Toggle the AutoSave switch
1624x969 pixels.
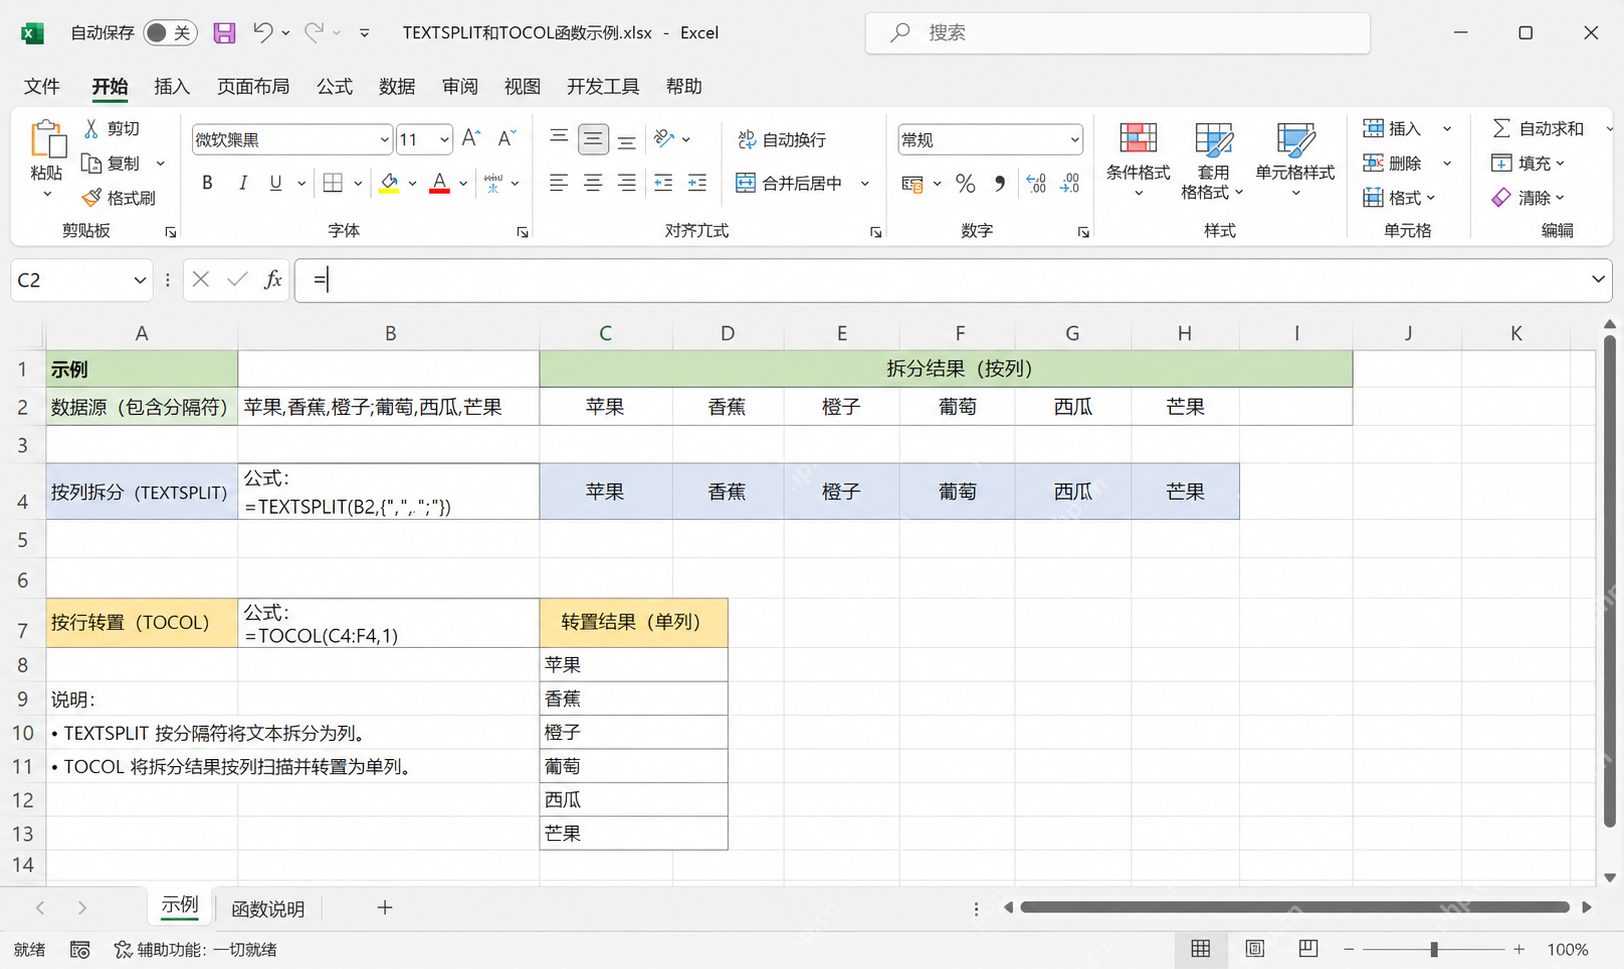tap(169, 33)
